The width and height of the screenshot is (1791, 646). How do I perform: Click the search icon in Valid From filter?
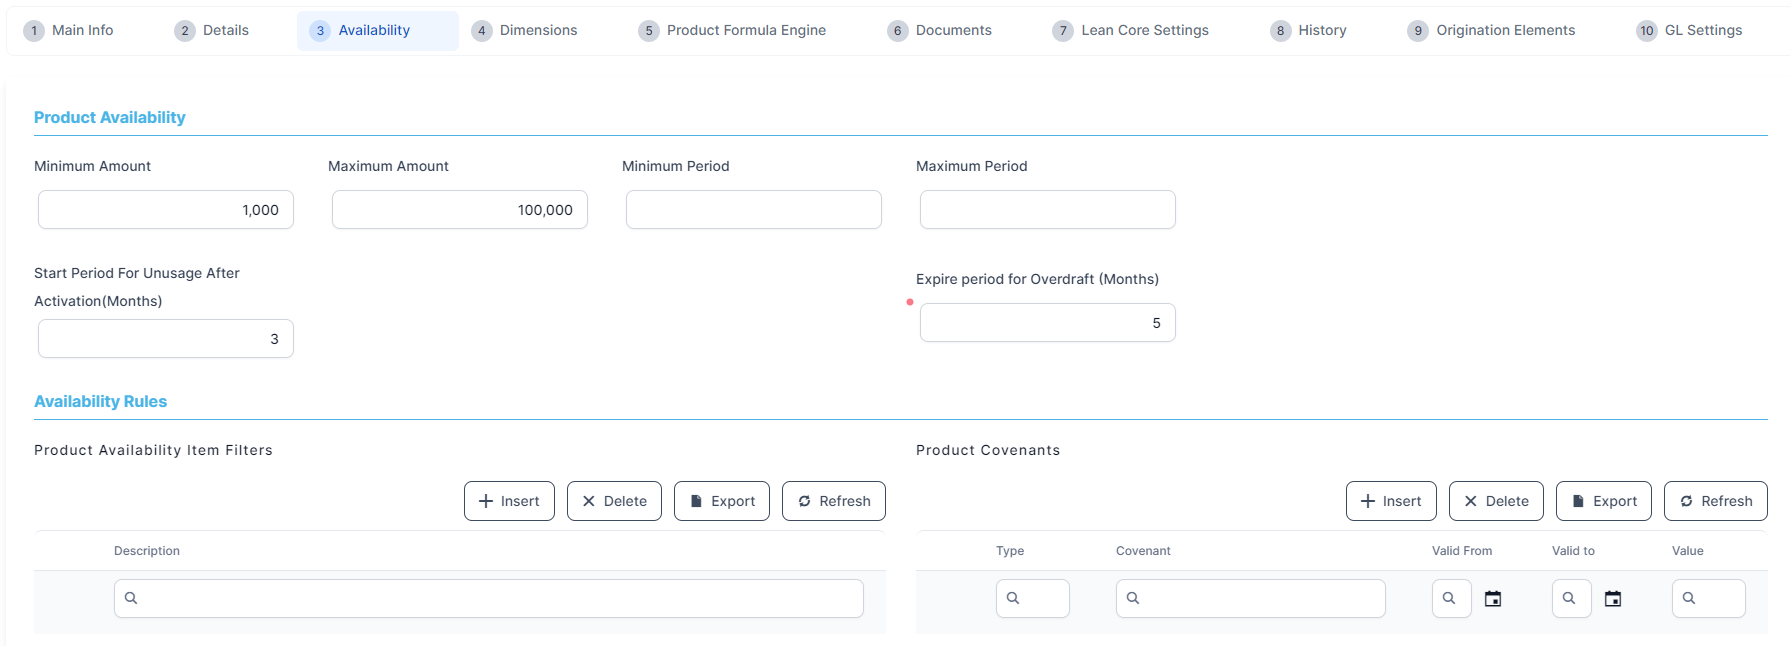click(x=1449, y=598)
